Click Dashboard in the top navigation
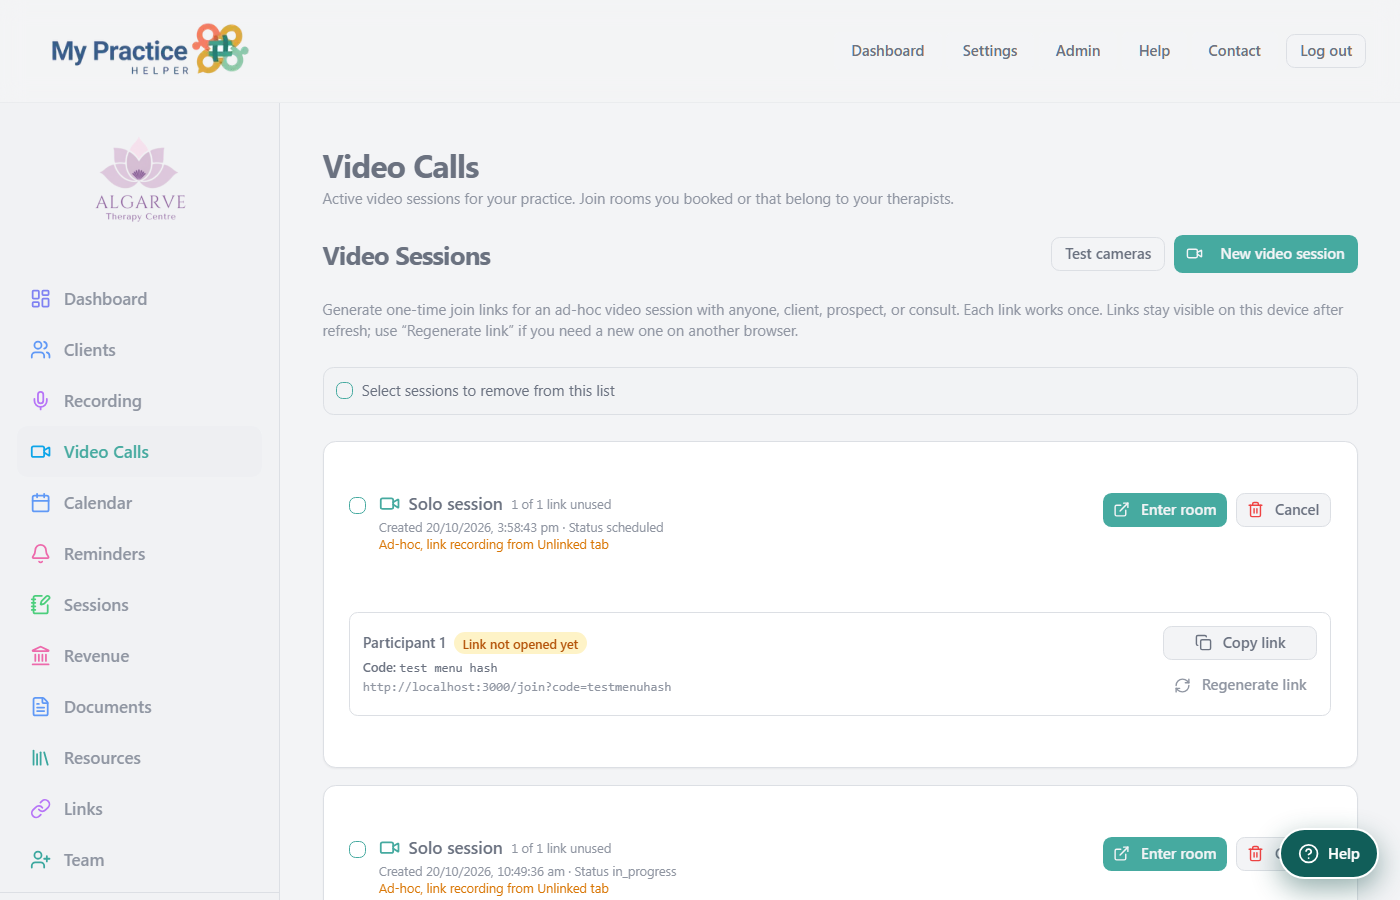1400x900 pixels. 888,51
